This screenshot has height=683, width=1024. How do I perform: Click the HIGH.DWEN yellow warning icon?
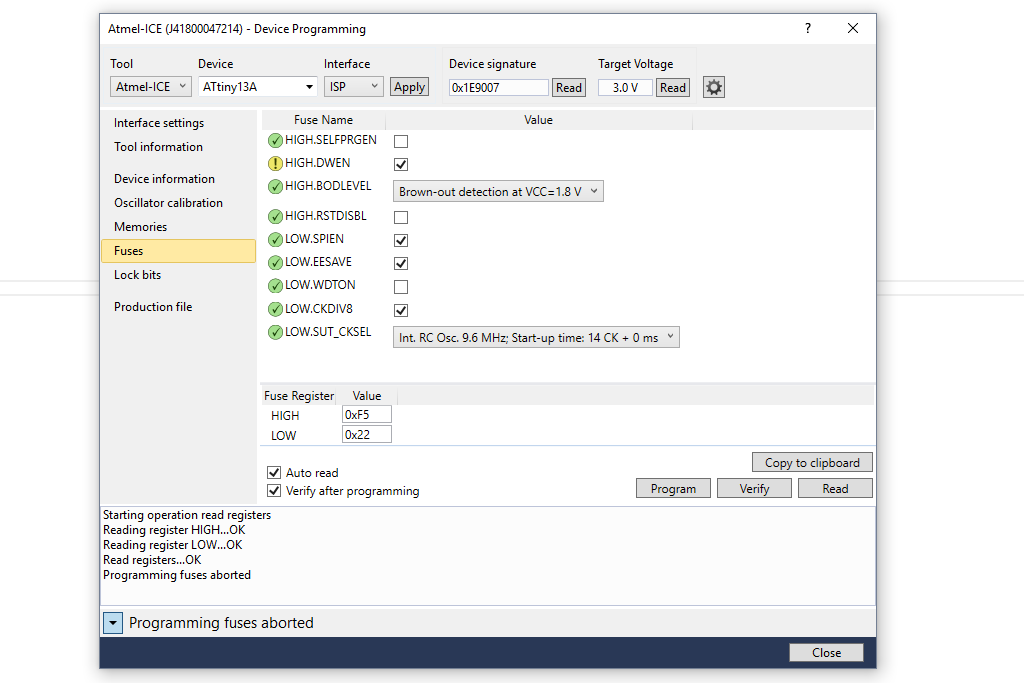[x=276, y=163]
